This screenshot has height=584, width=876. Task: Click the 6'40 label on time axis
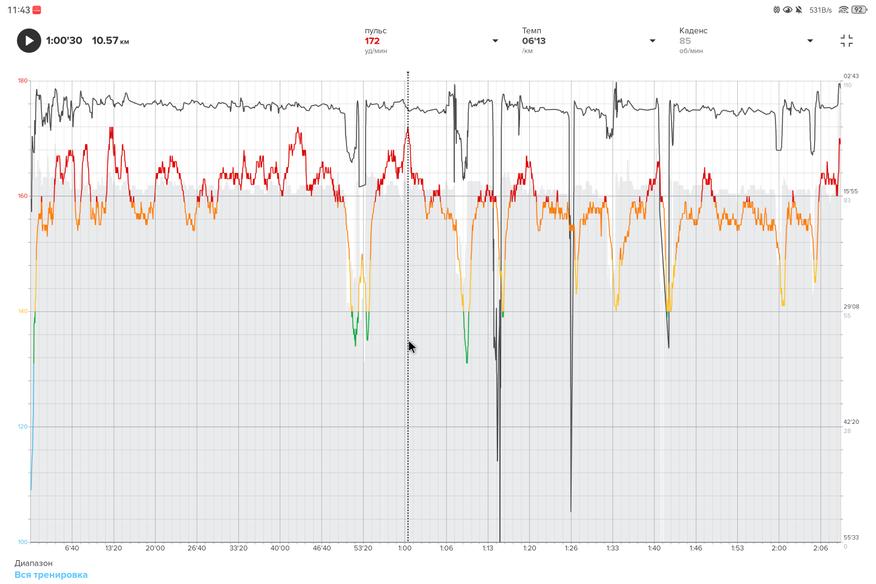click(x=72, y=548)
